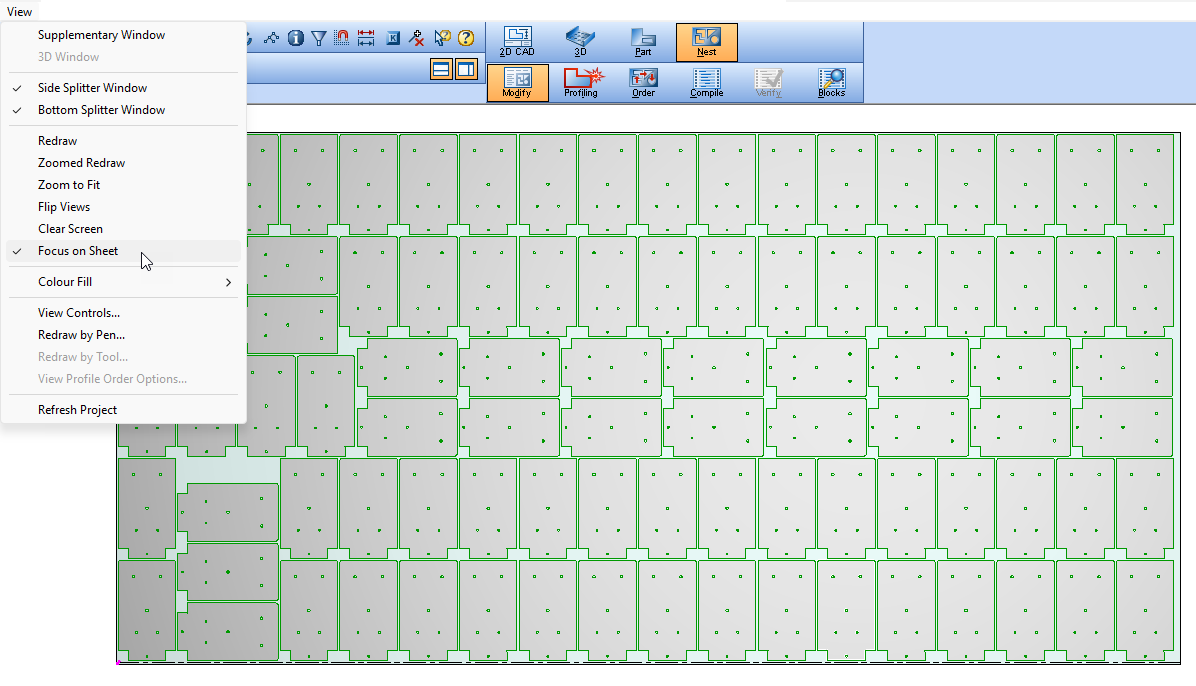The height and width of the screenshot is (686, 1196).
Task: Select the Nest mode button
Action: [706, 42]
